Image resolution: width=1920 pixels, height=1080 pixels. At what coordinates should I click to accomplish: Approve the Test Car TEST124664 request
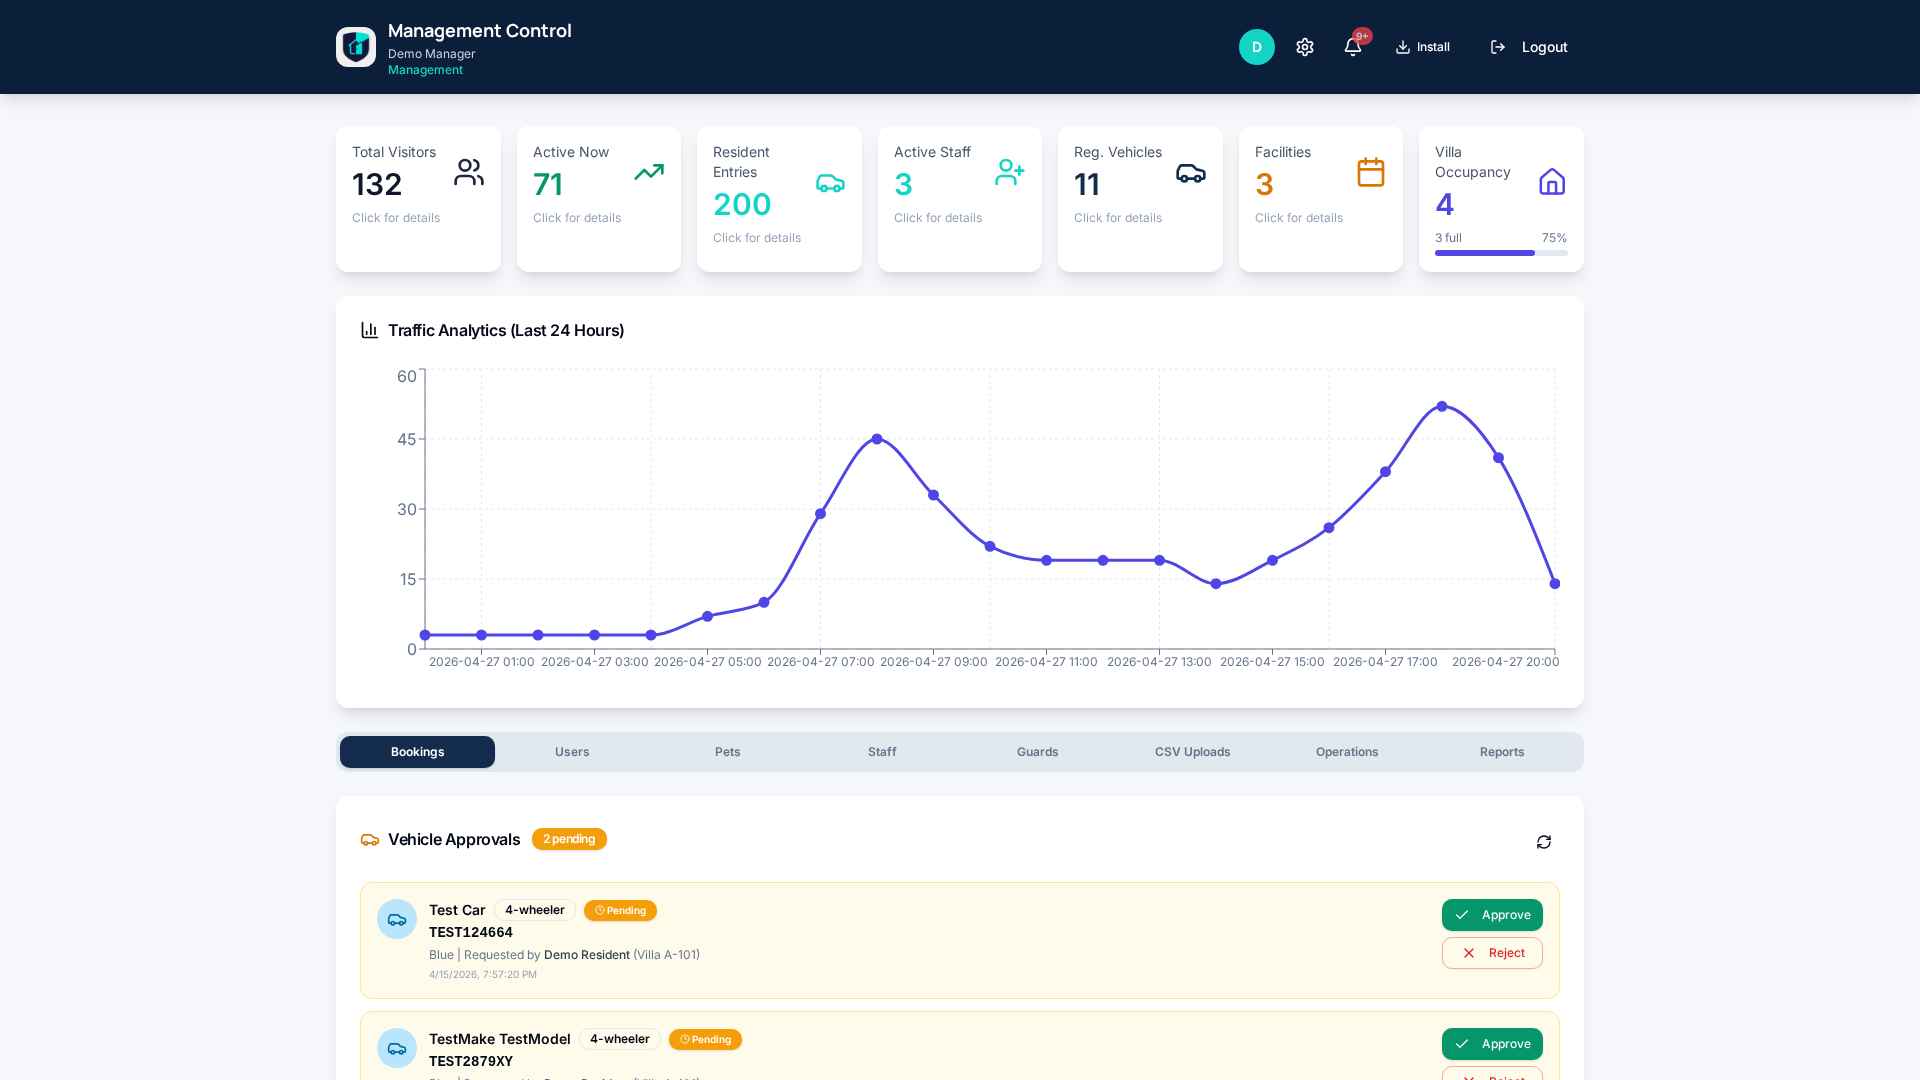coord(1492,915)
